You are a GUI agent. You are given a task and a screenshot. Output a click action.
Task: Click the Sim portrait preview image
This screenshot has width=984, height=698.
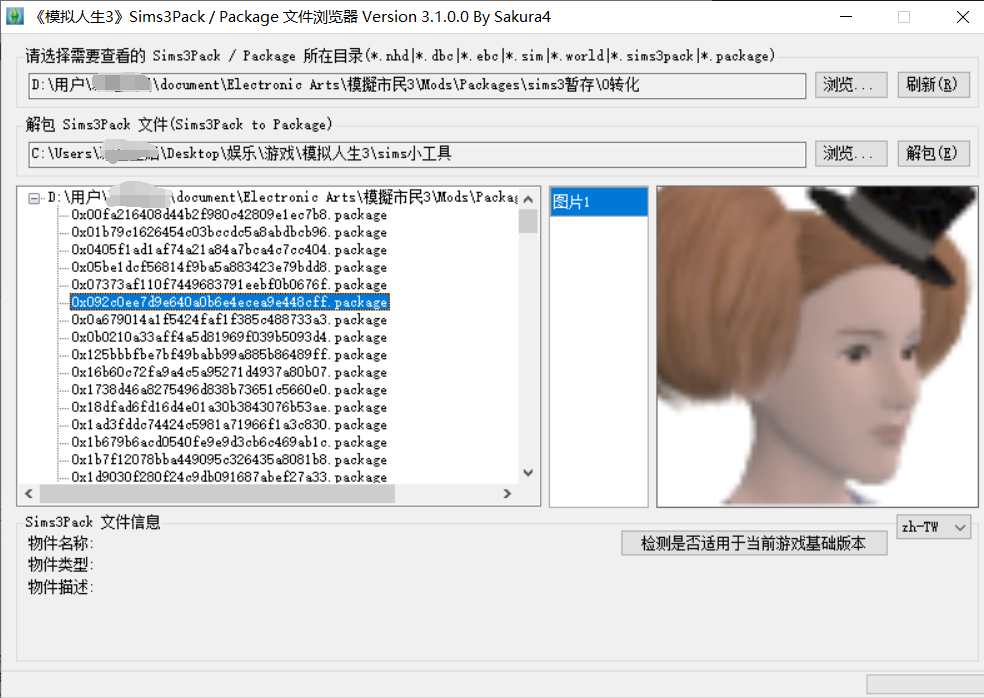pos(817,346)
